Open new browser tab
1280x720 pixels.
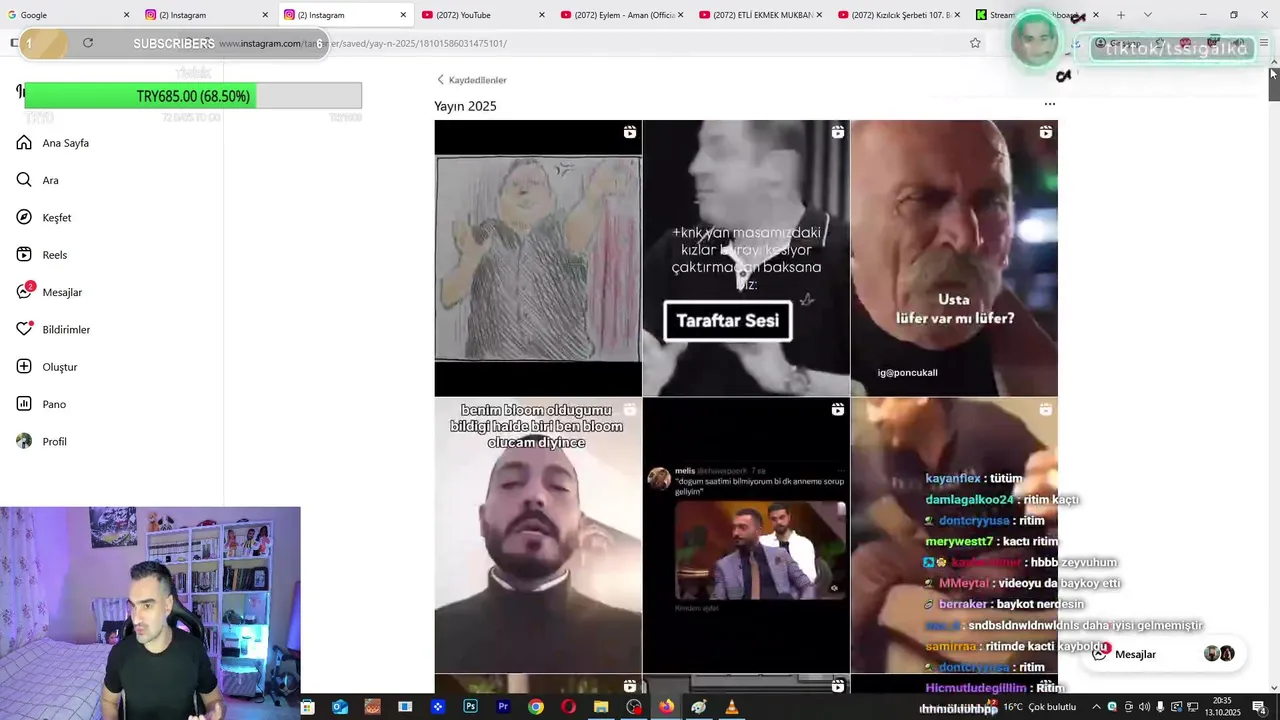1121,15
